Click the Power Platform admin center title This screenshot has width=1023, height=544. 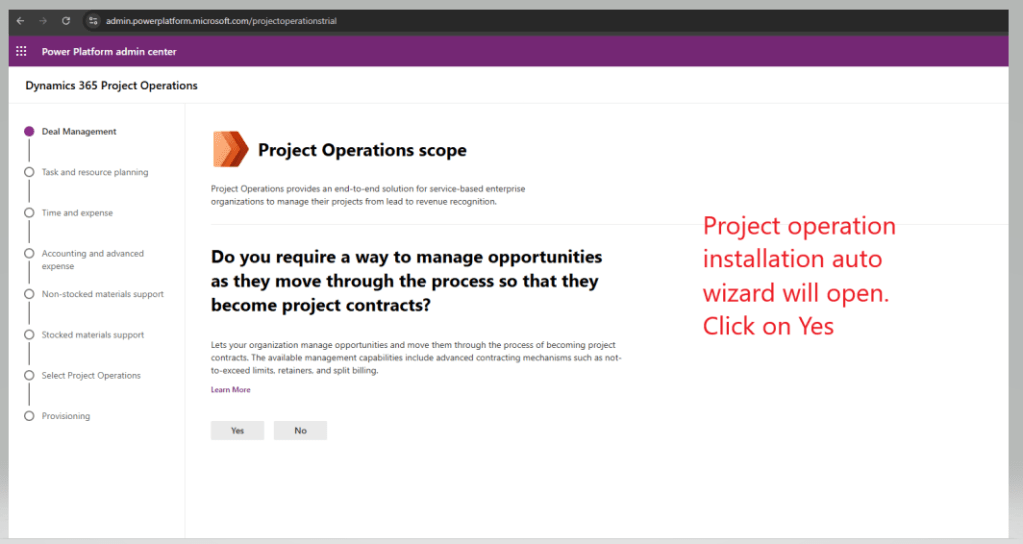[109, 51]
